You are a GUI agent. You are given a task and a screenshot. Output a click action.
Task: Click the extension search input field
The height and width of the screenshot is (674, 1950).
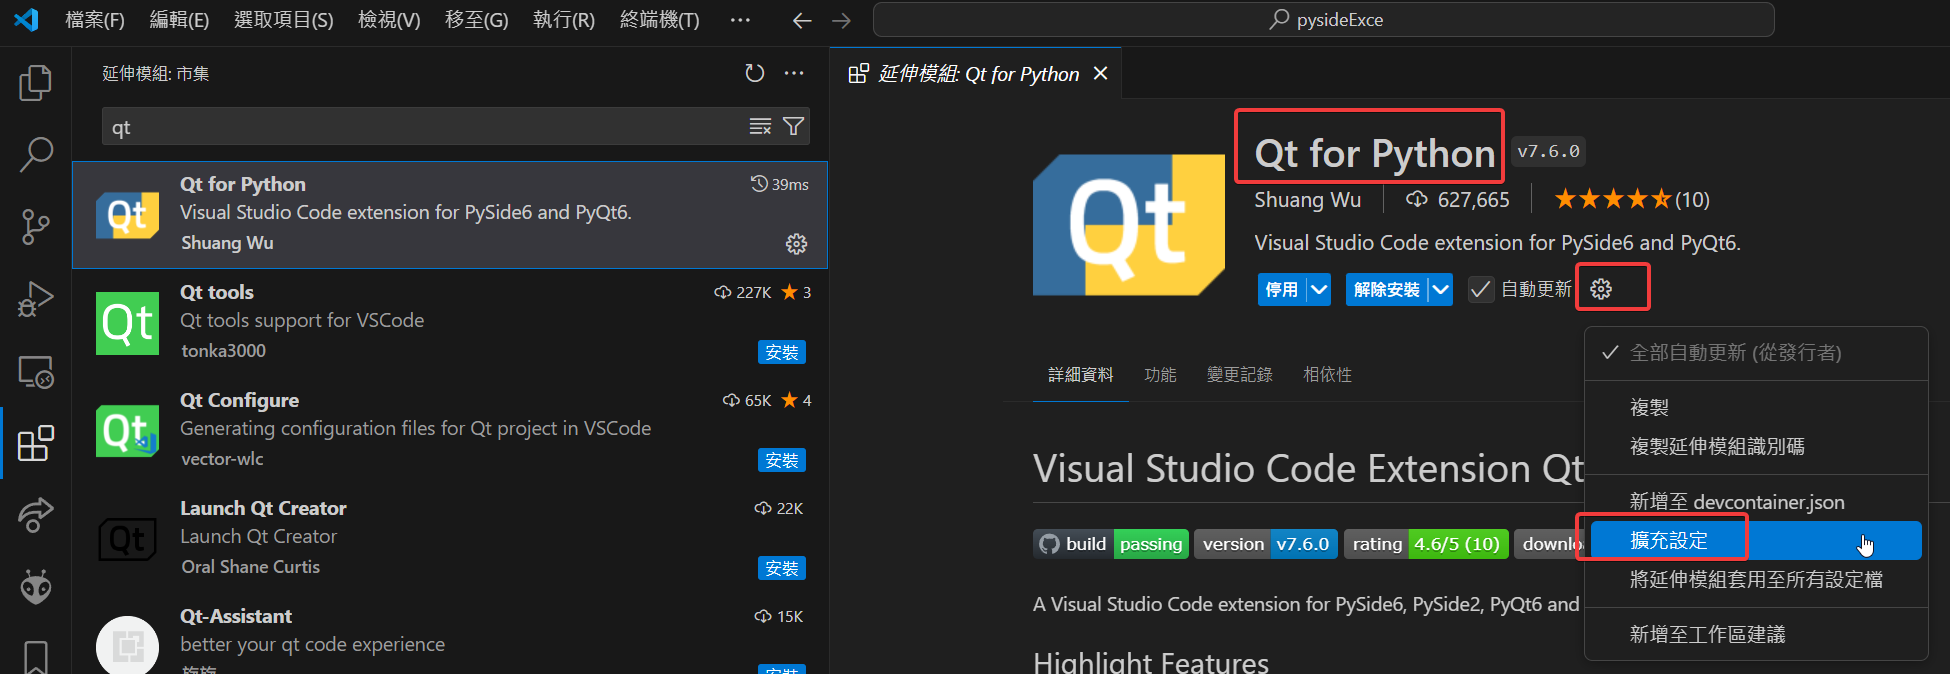[x=425, y=127]
